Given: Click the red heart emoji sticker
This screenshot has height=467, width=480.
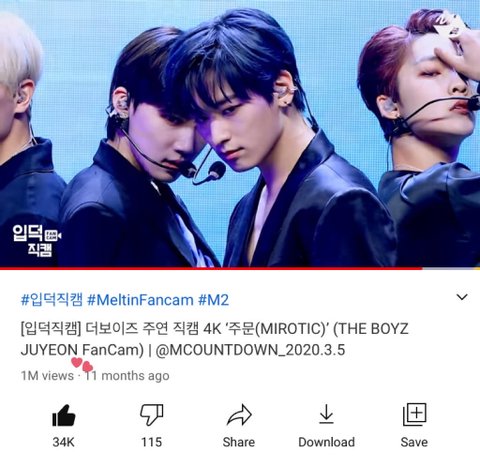Looking at the screenshot, I should click(x=82, y=364).
